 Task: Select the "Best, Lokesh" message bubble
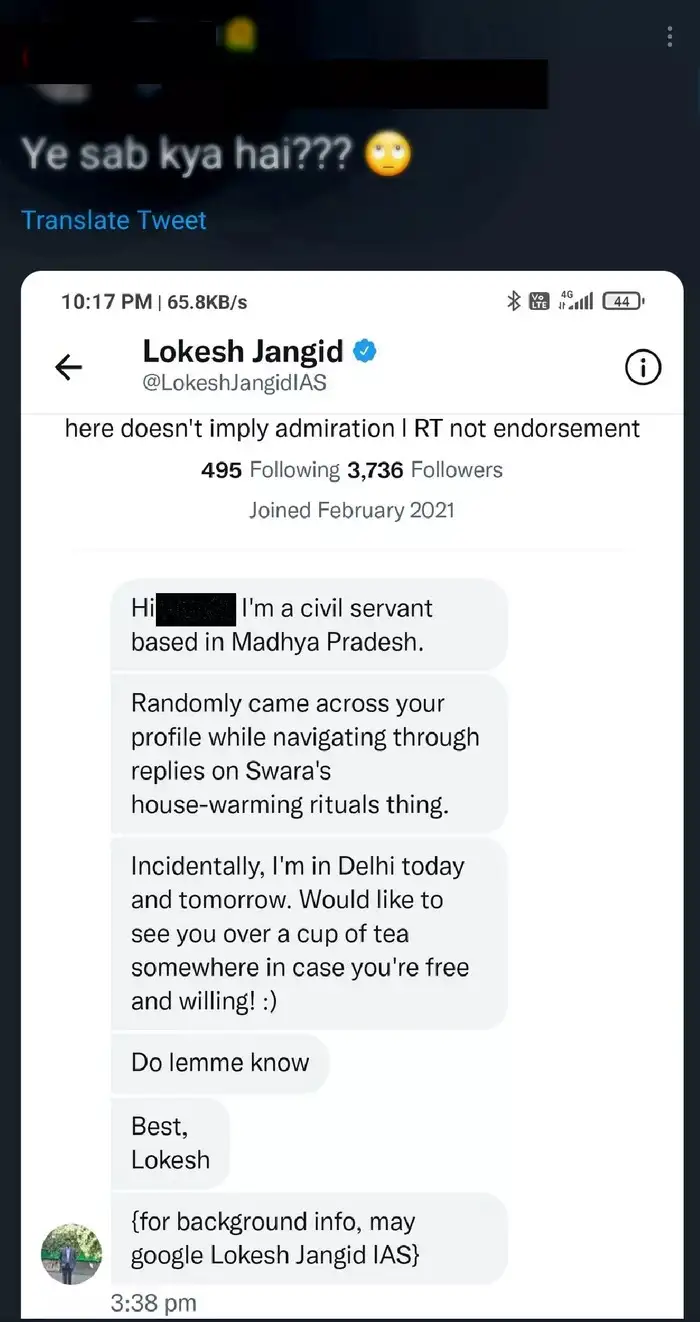coord(170,1143)
